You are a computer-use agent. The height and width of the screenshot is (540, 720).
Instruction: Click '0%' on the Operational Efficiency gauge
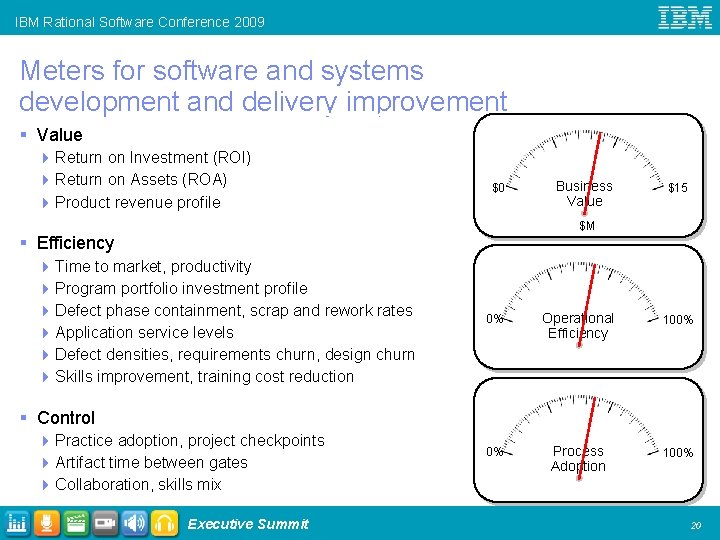495,319
